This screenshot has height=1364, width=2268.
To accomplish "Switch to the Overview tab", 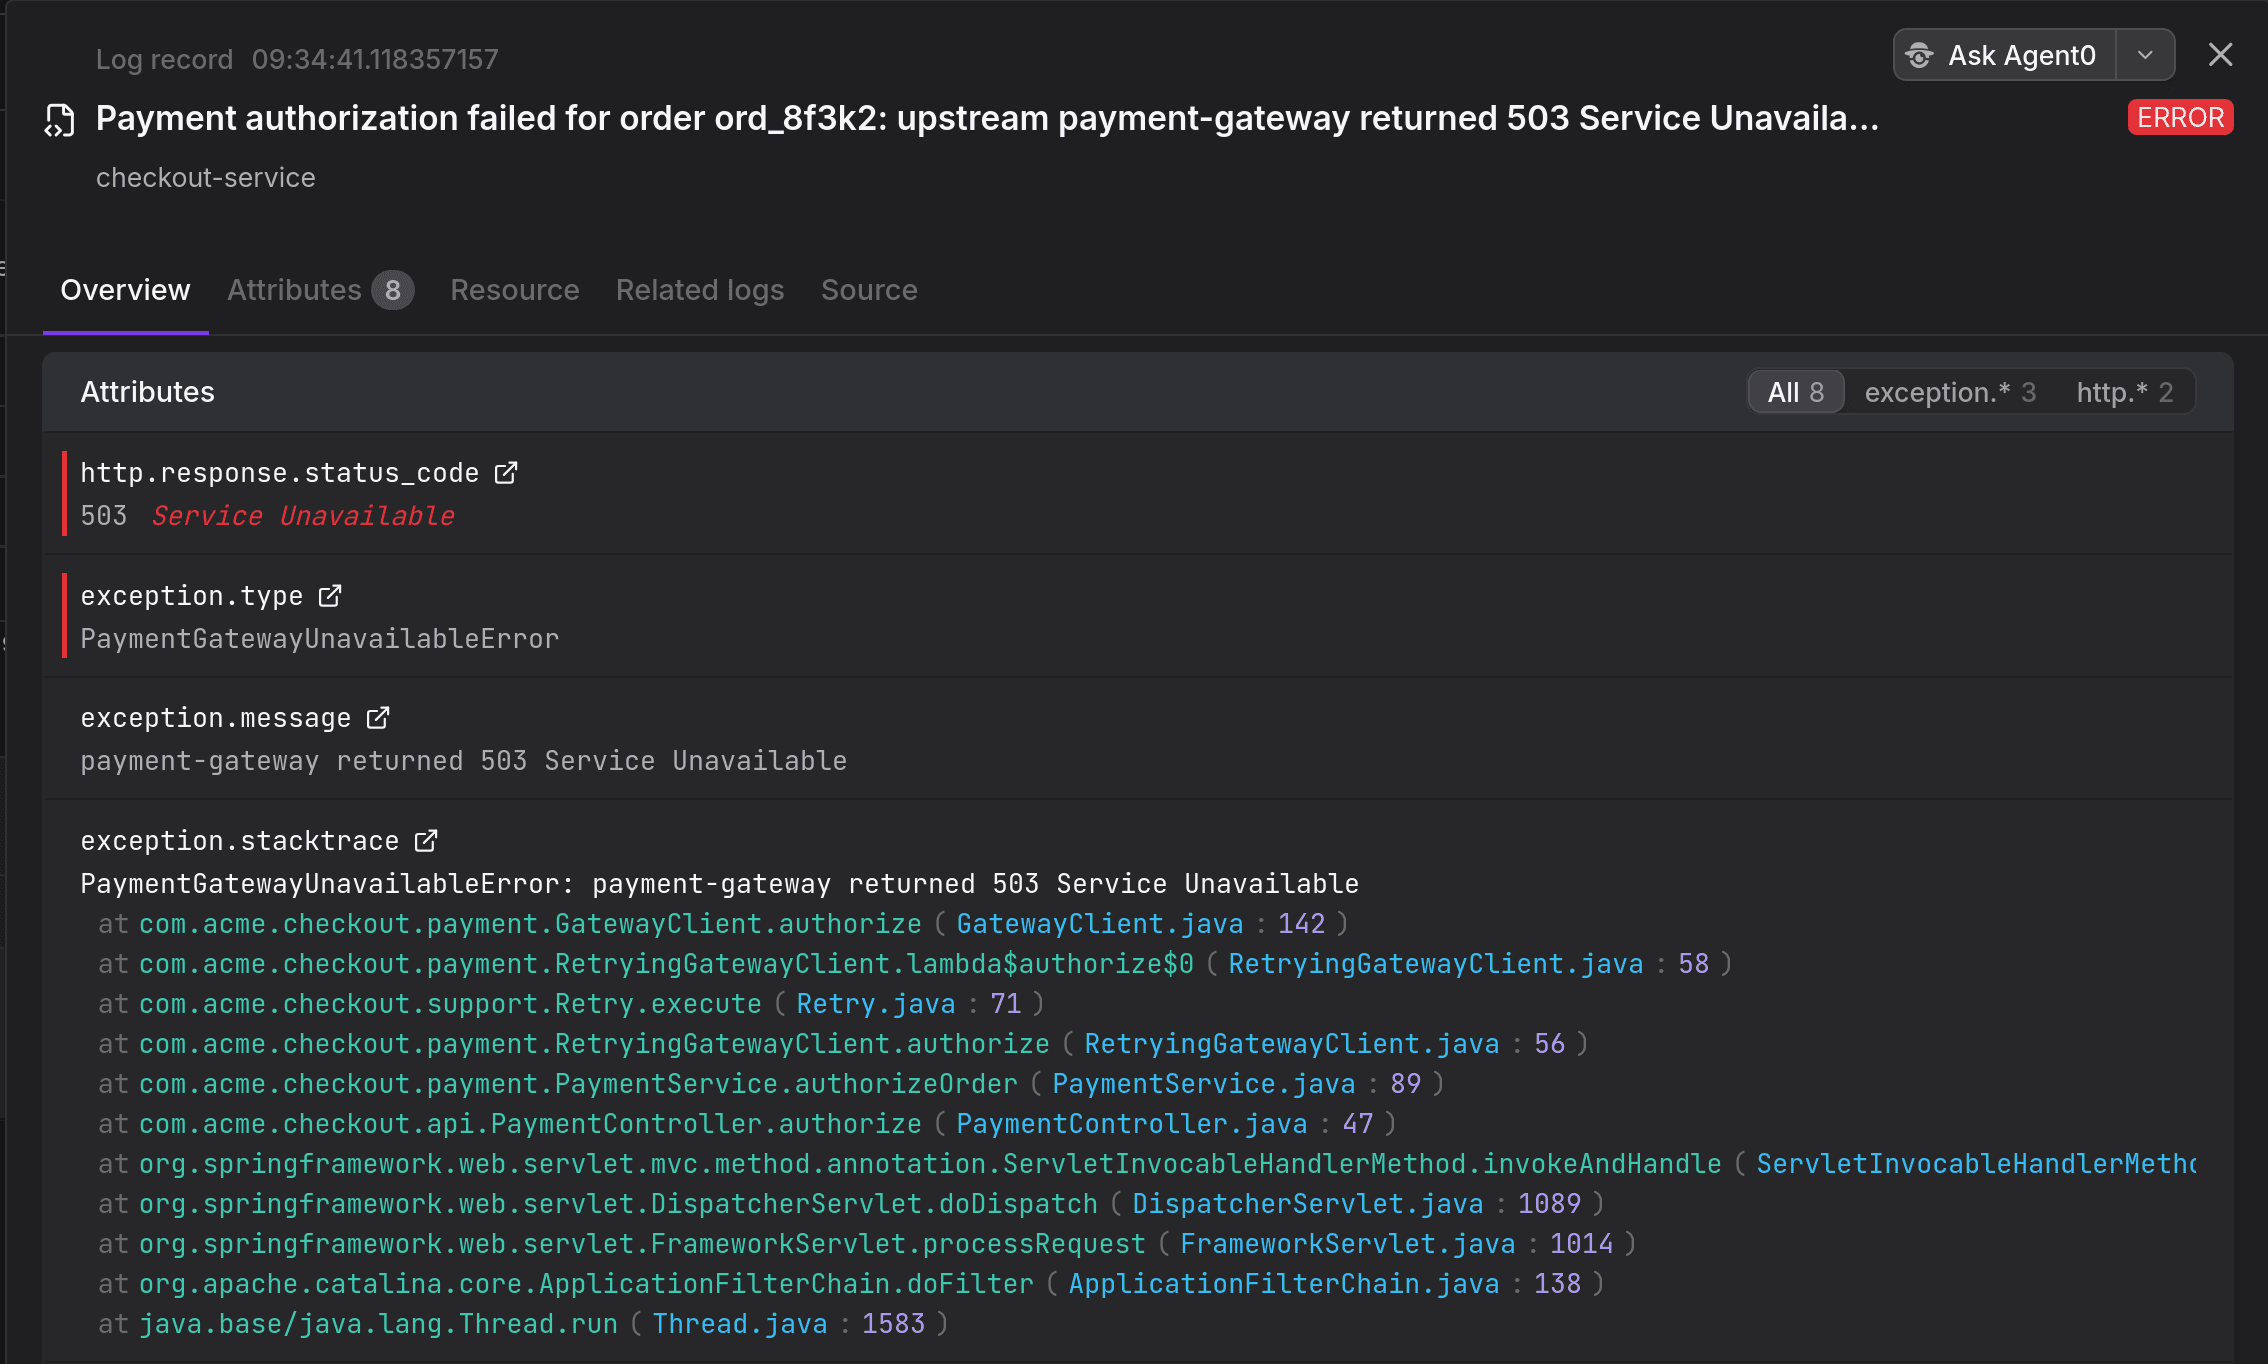I will pyautogui.click(x=125, y=290).
